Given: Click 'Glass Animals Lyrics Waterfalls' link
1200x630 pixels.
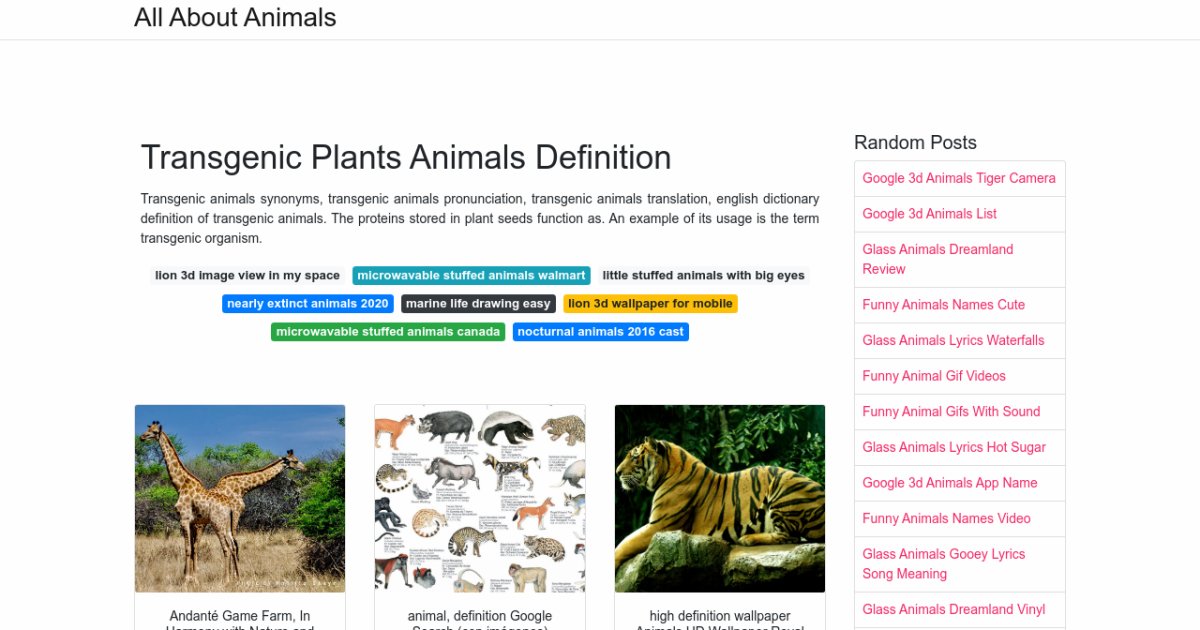Looking at the screenshot, I should (x=953, y=341).
